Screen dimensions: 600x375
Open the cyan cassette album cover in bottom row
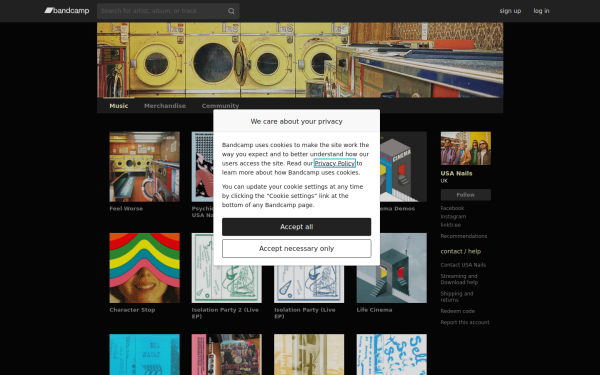point(145,354)
